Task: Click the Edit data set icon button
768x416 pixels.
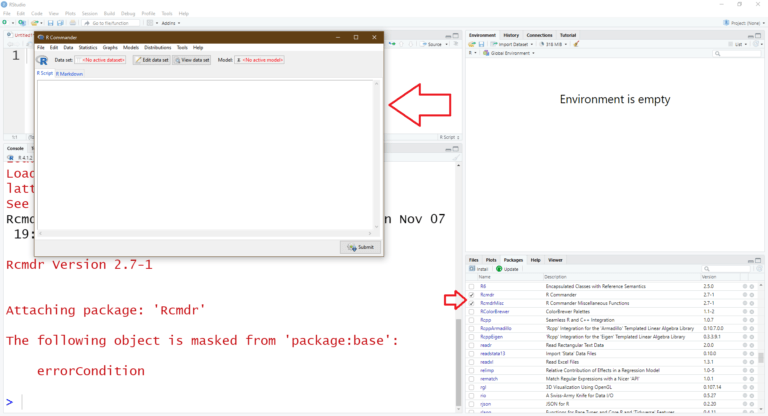Action: coord(151,60)
